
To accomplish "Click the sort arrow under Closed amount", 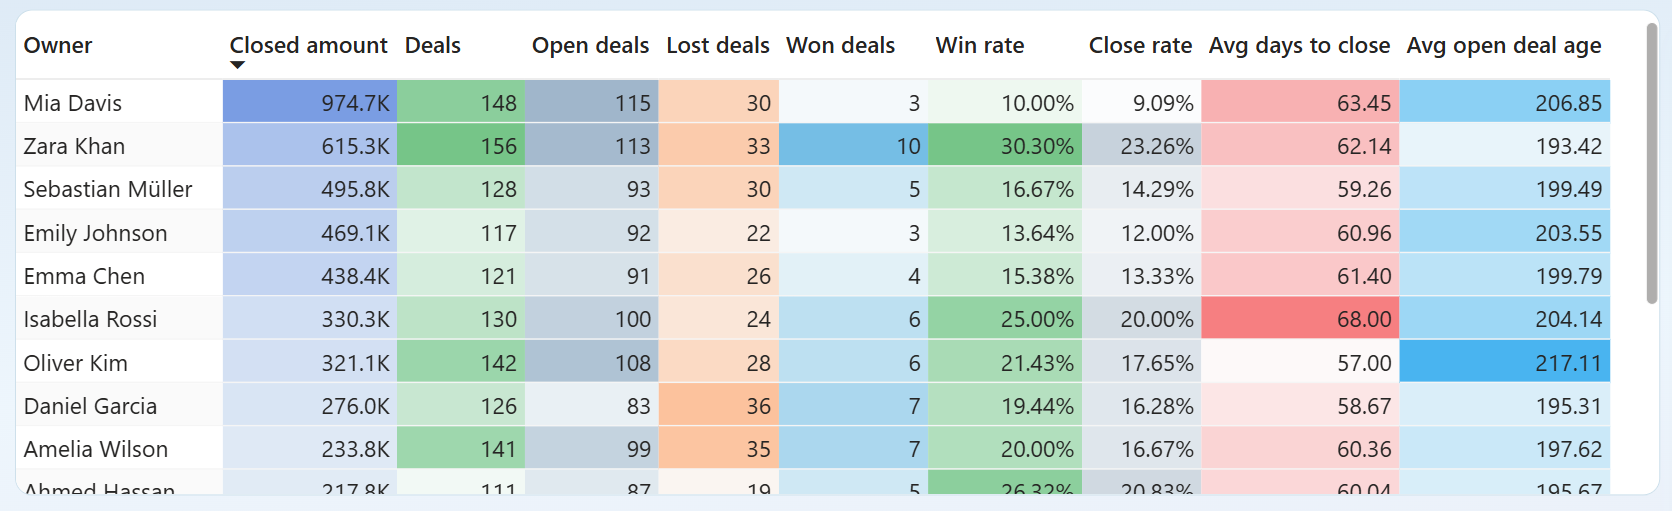I will click(x=237, y=66).
